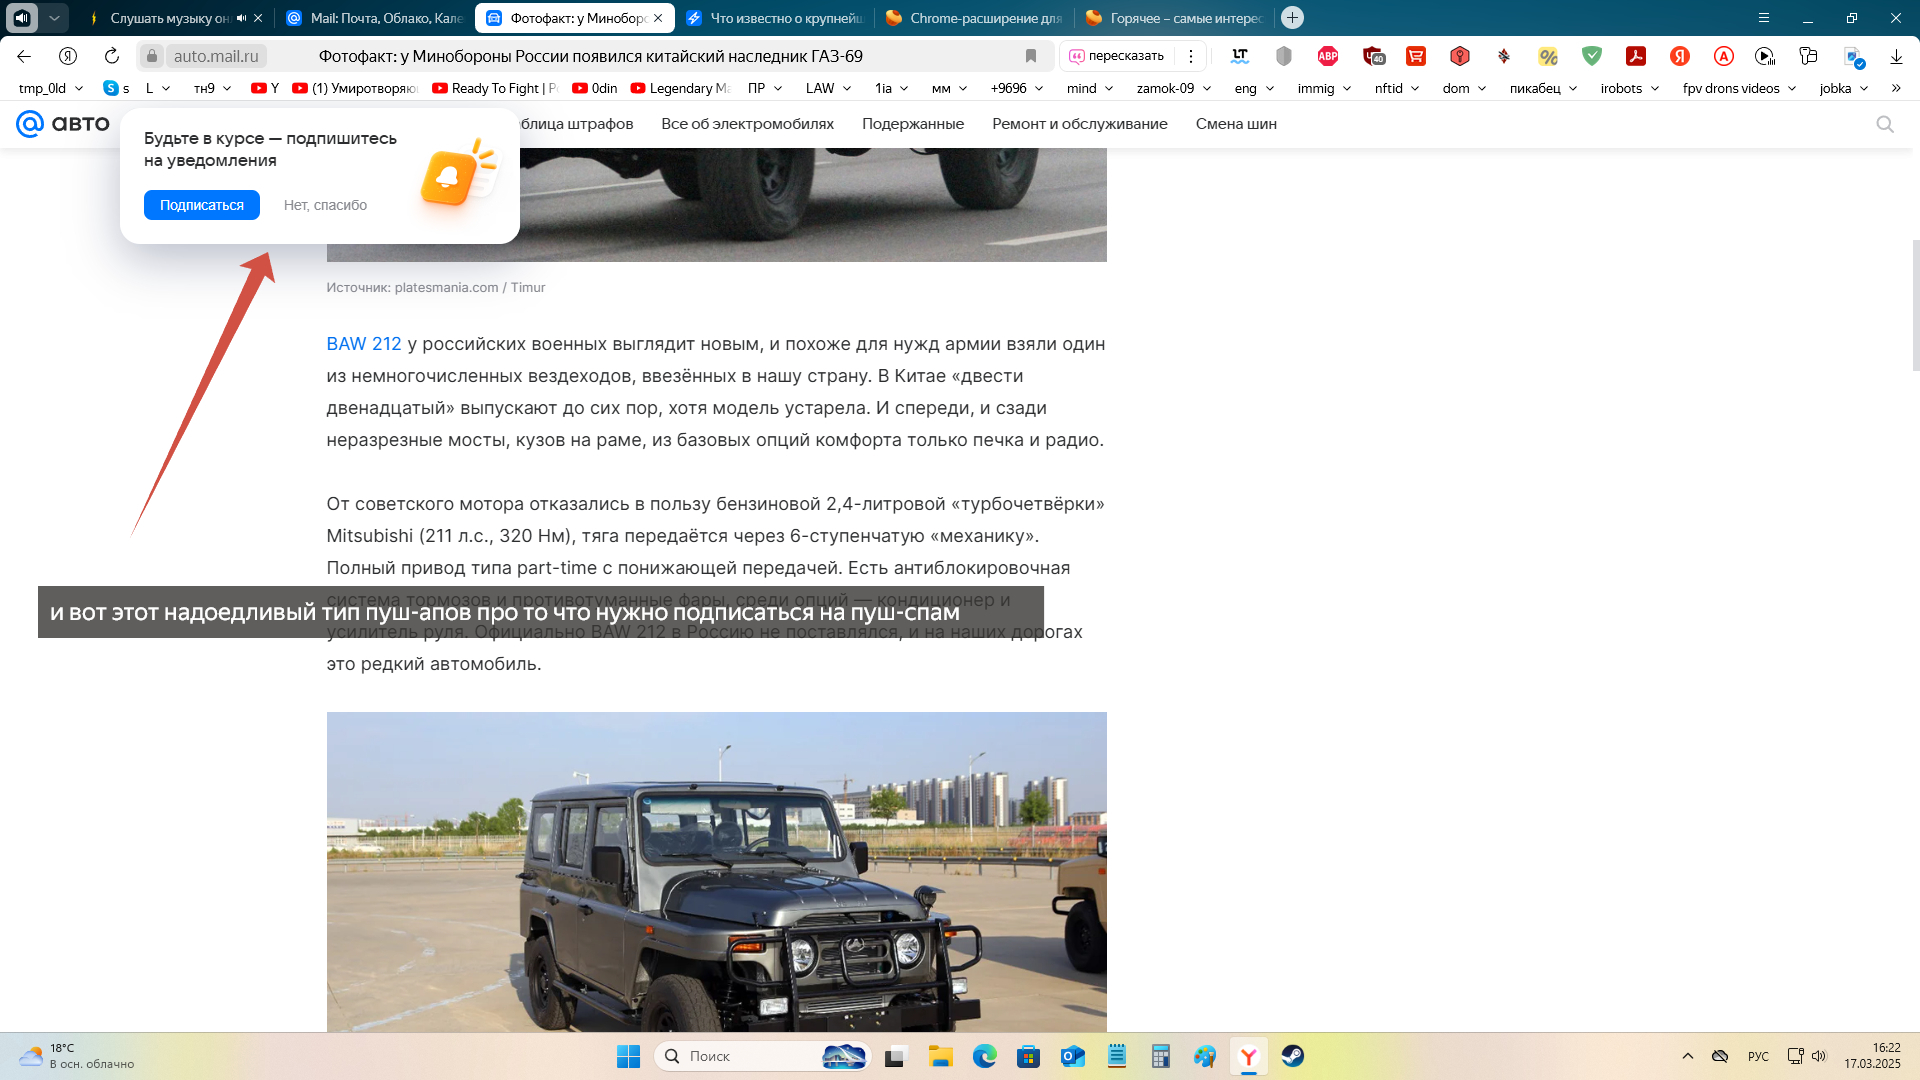Viewport: 1920px width, 1080px height.
Task: Expand the пикабец bookmarks folder
Action: tap(1543, 88)
